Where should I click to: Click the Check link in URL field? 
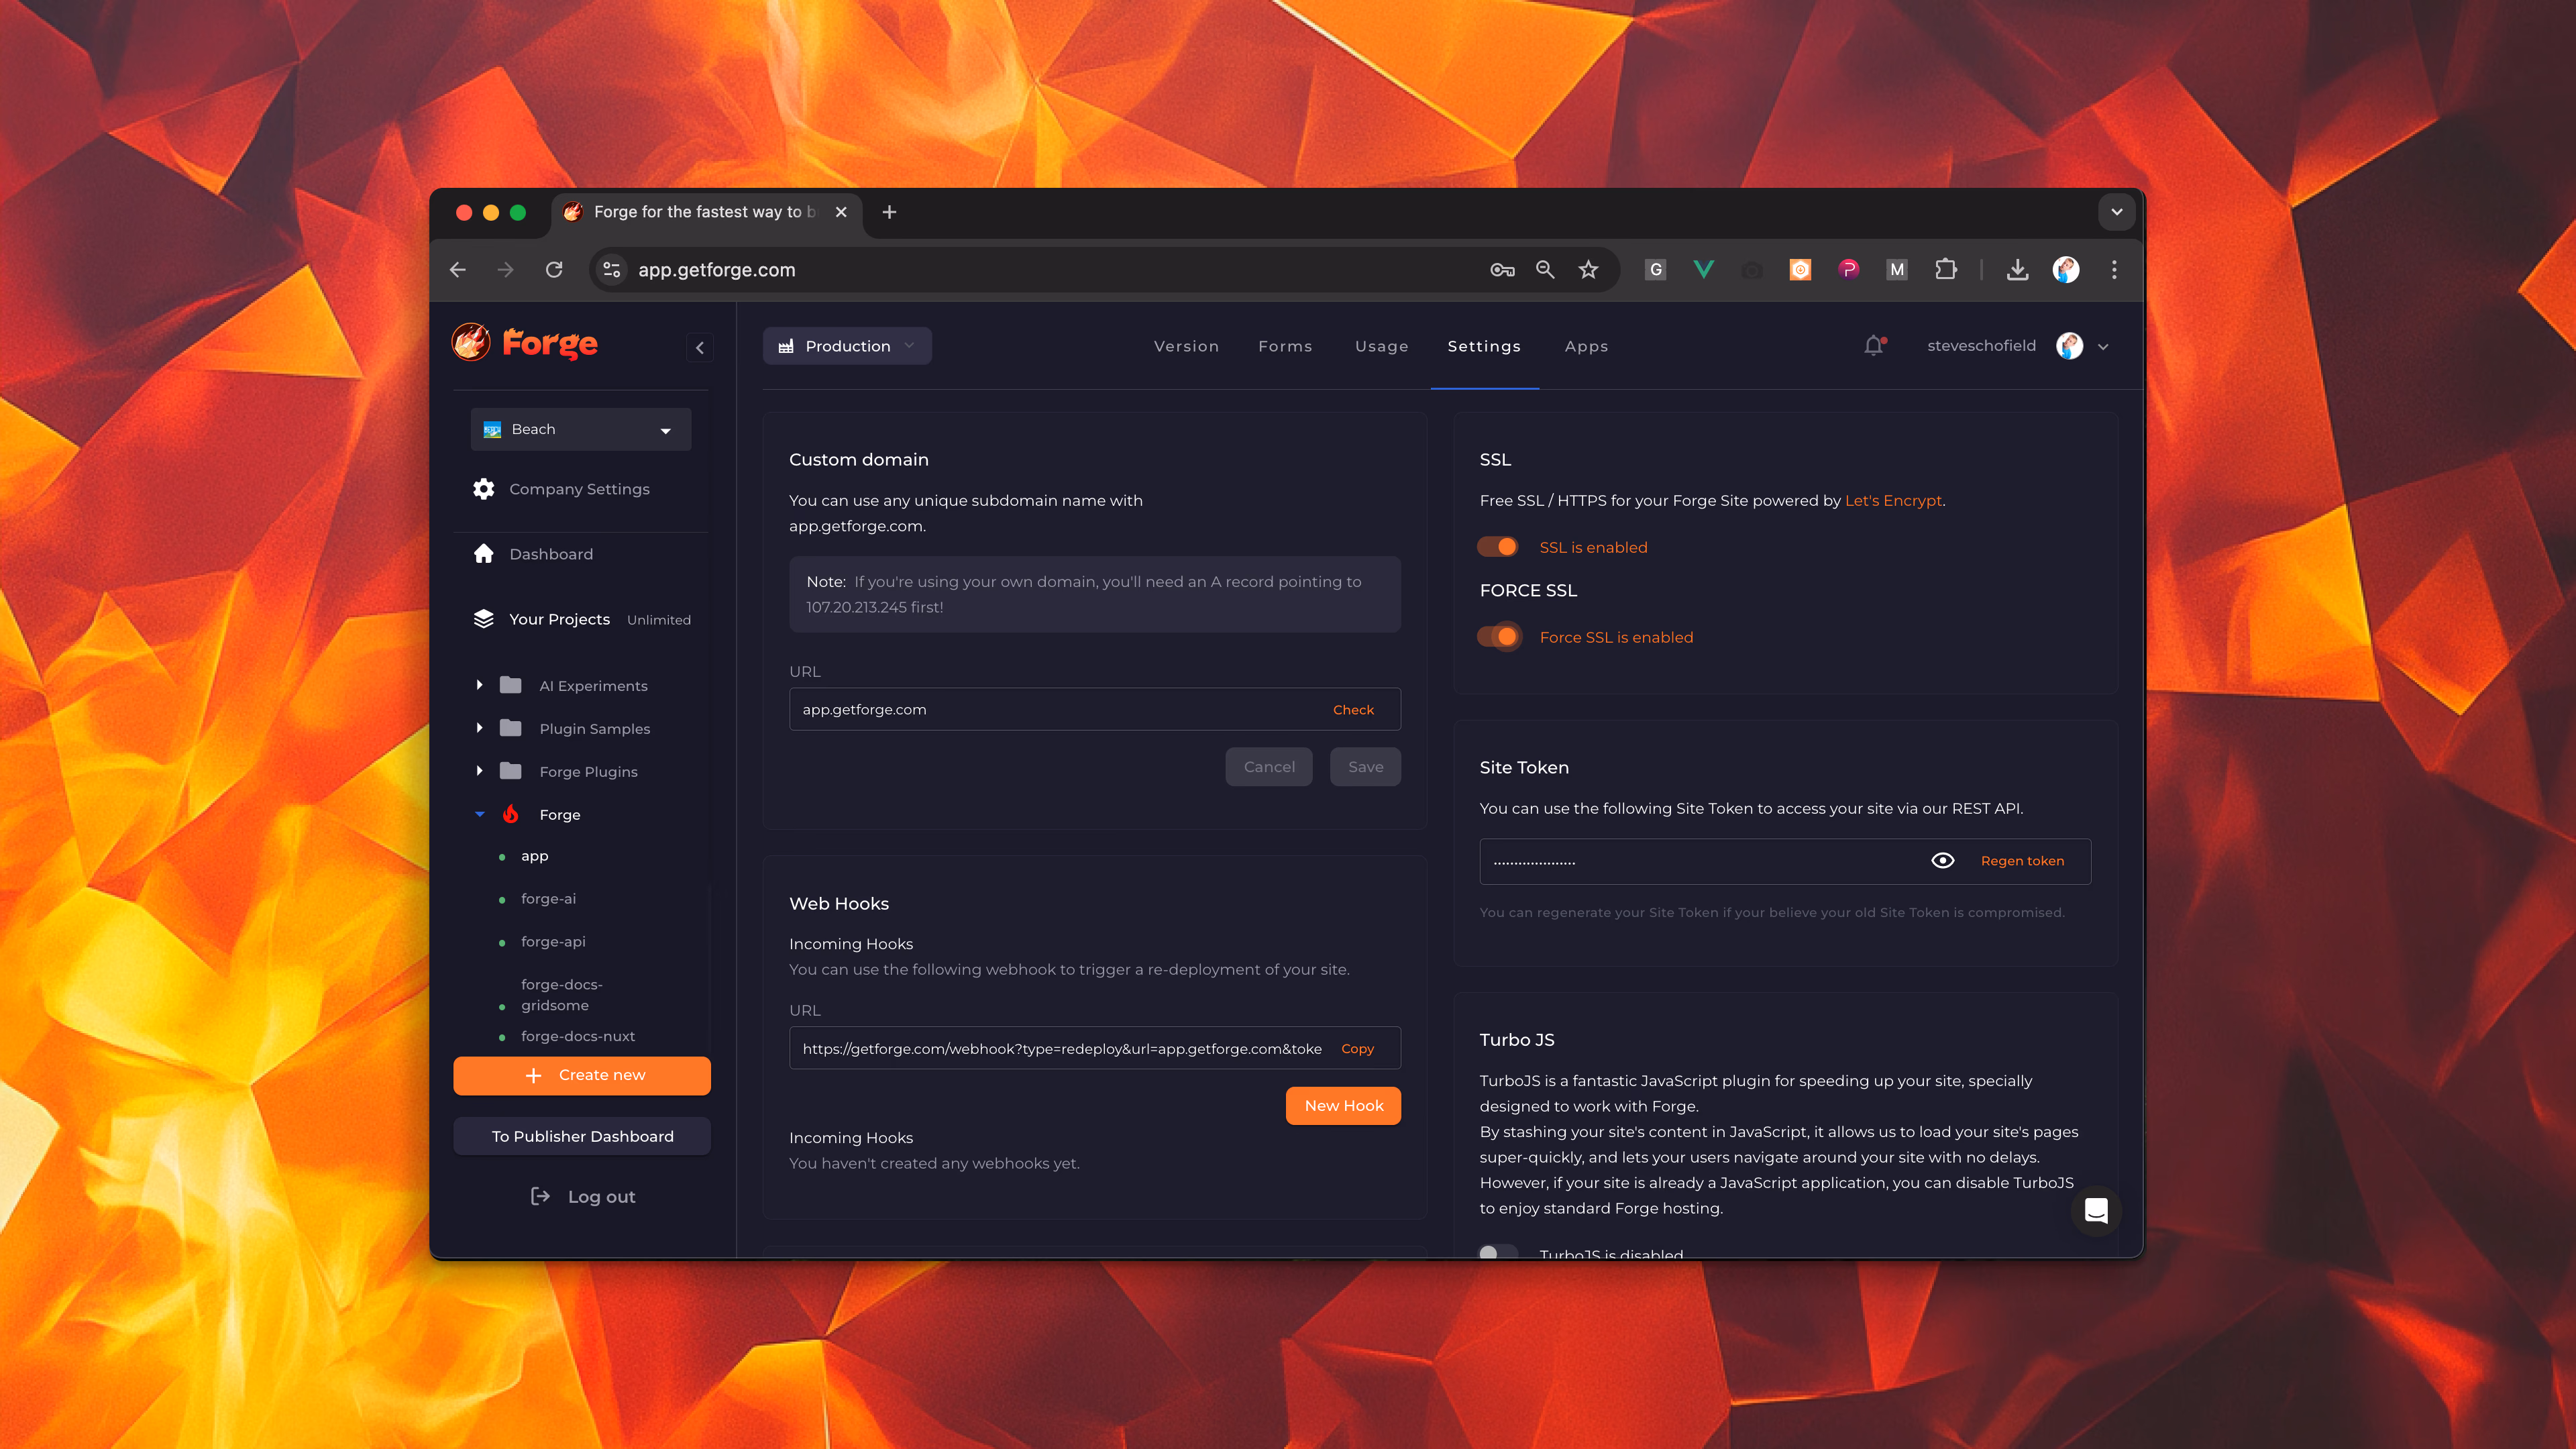click(1353, 710)
